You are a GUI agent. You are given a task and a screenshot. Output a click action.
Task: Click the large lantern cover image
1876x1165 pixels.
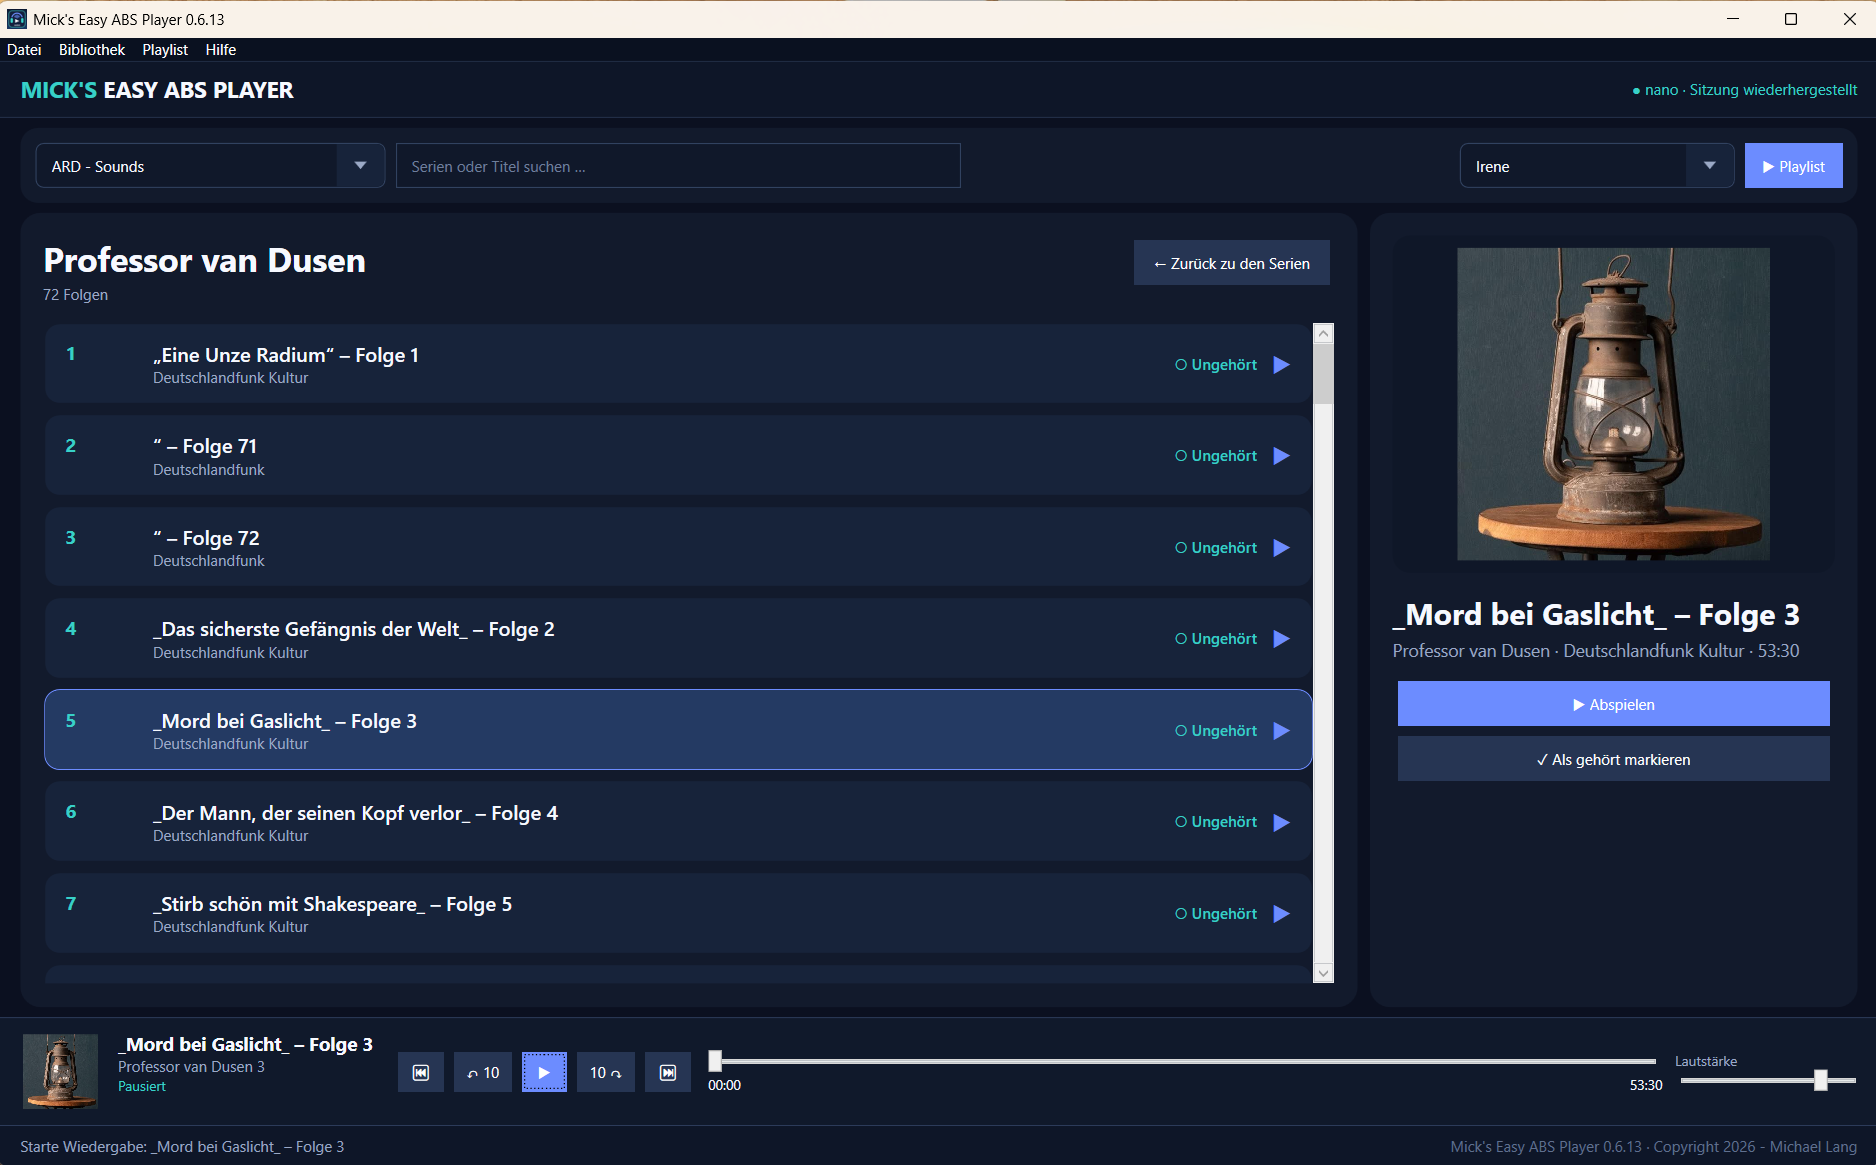pos(1613,404)
